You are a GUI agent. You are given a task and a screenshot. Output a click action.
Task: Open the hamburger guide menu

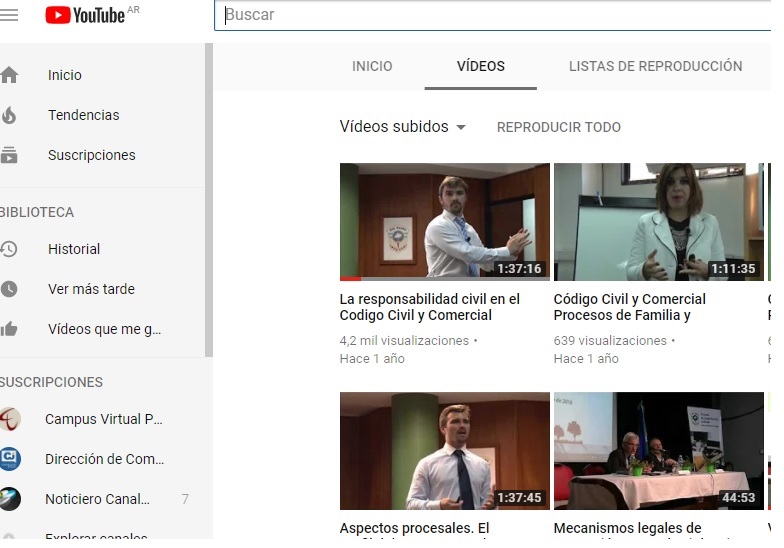point(9,15)
